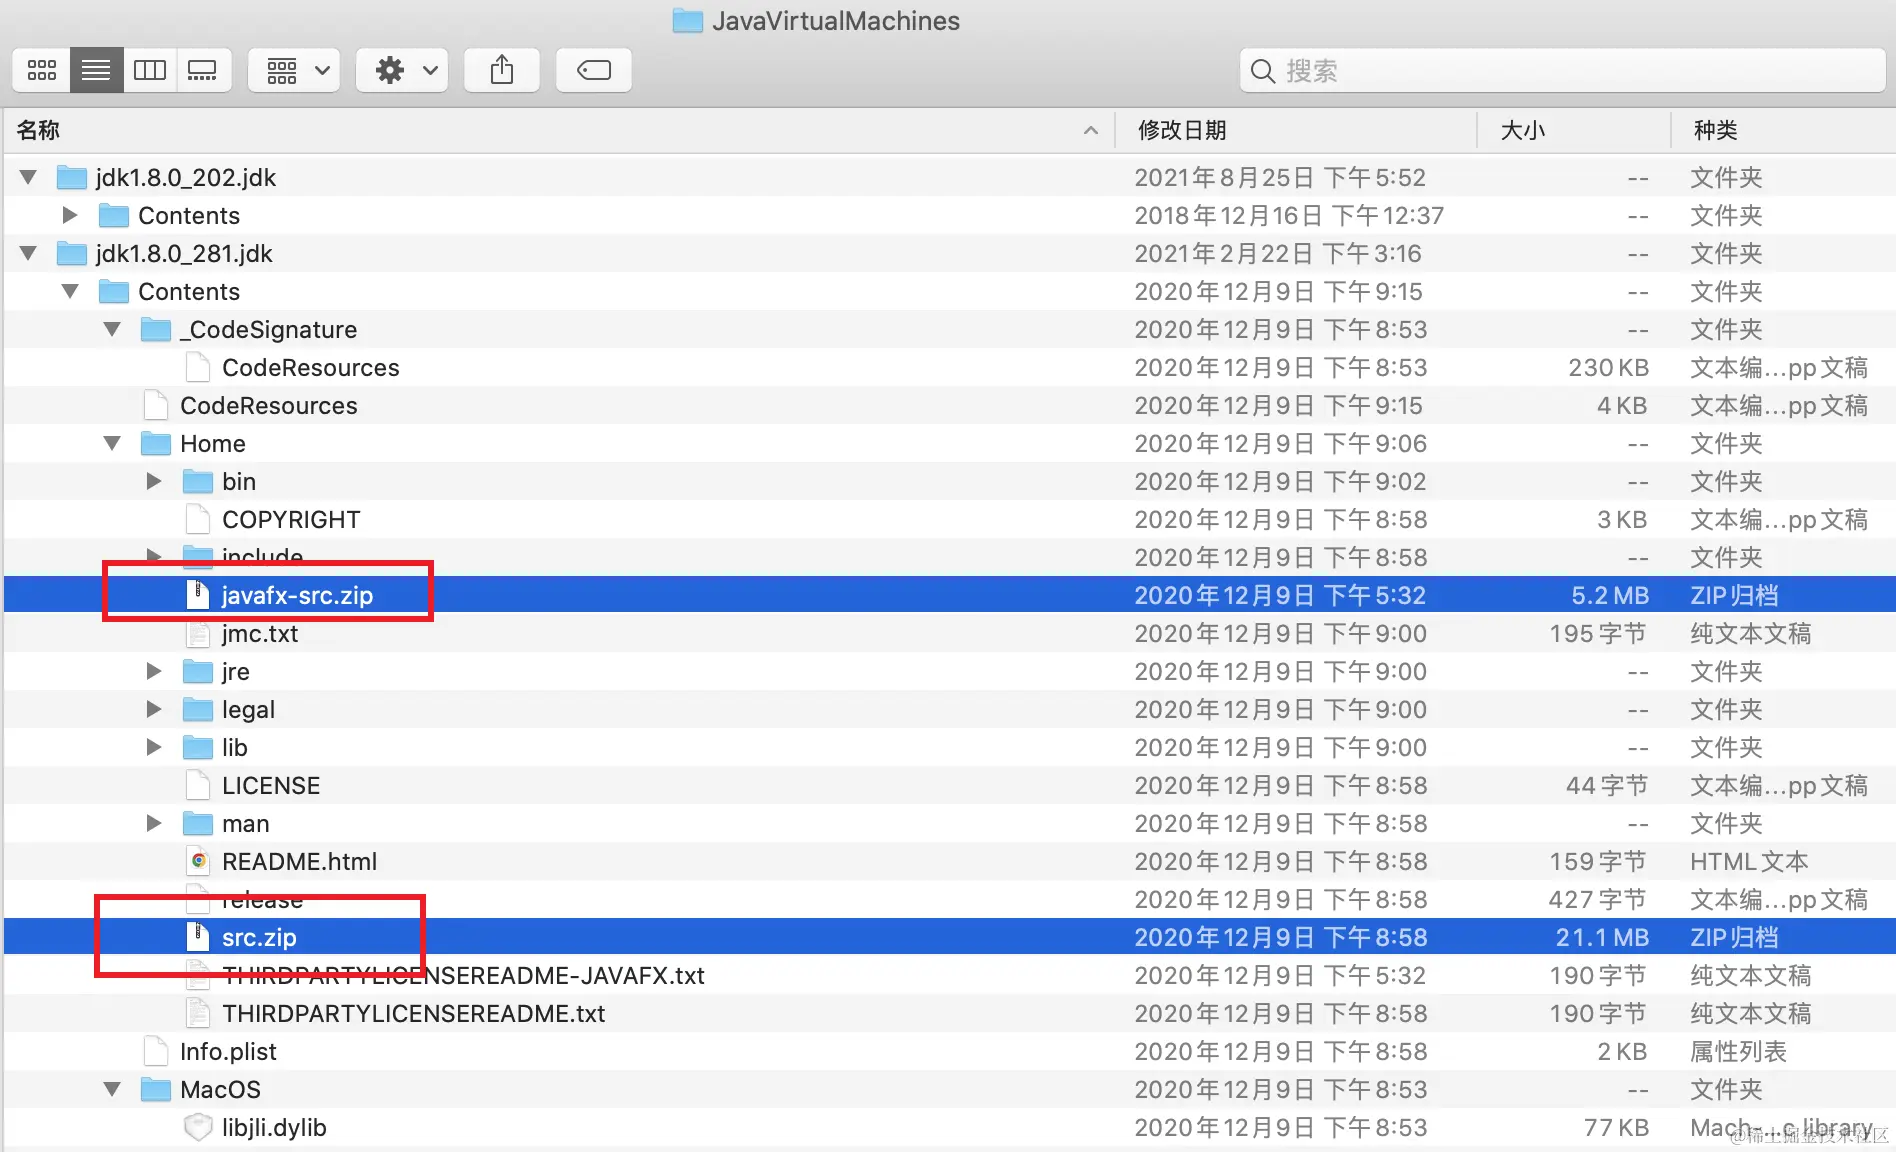Click the 427 字节 size cell
Image resolution: width=1896 pixels, height=1152 pixels.
[x=1598, y=899]
